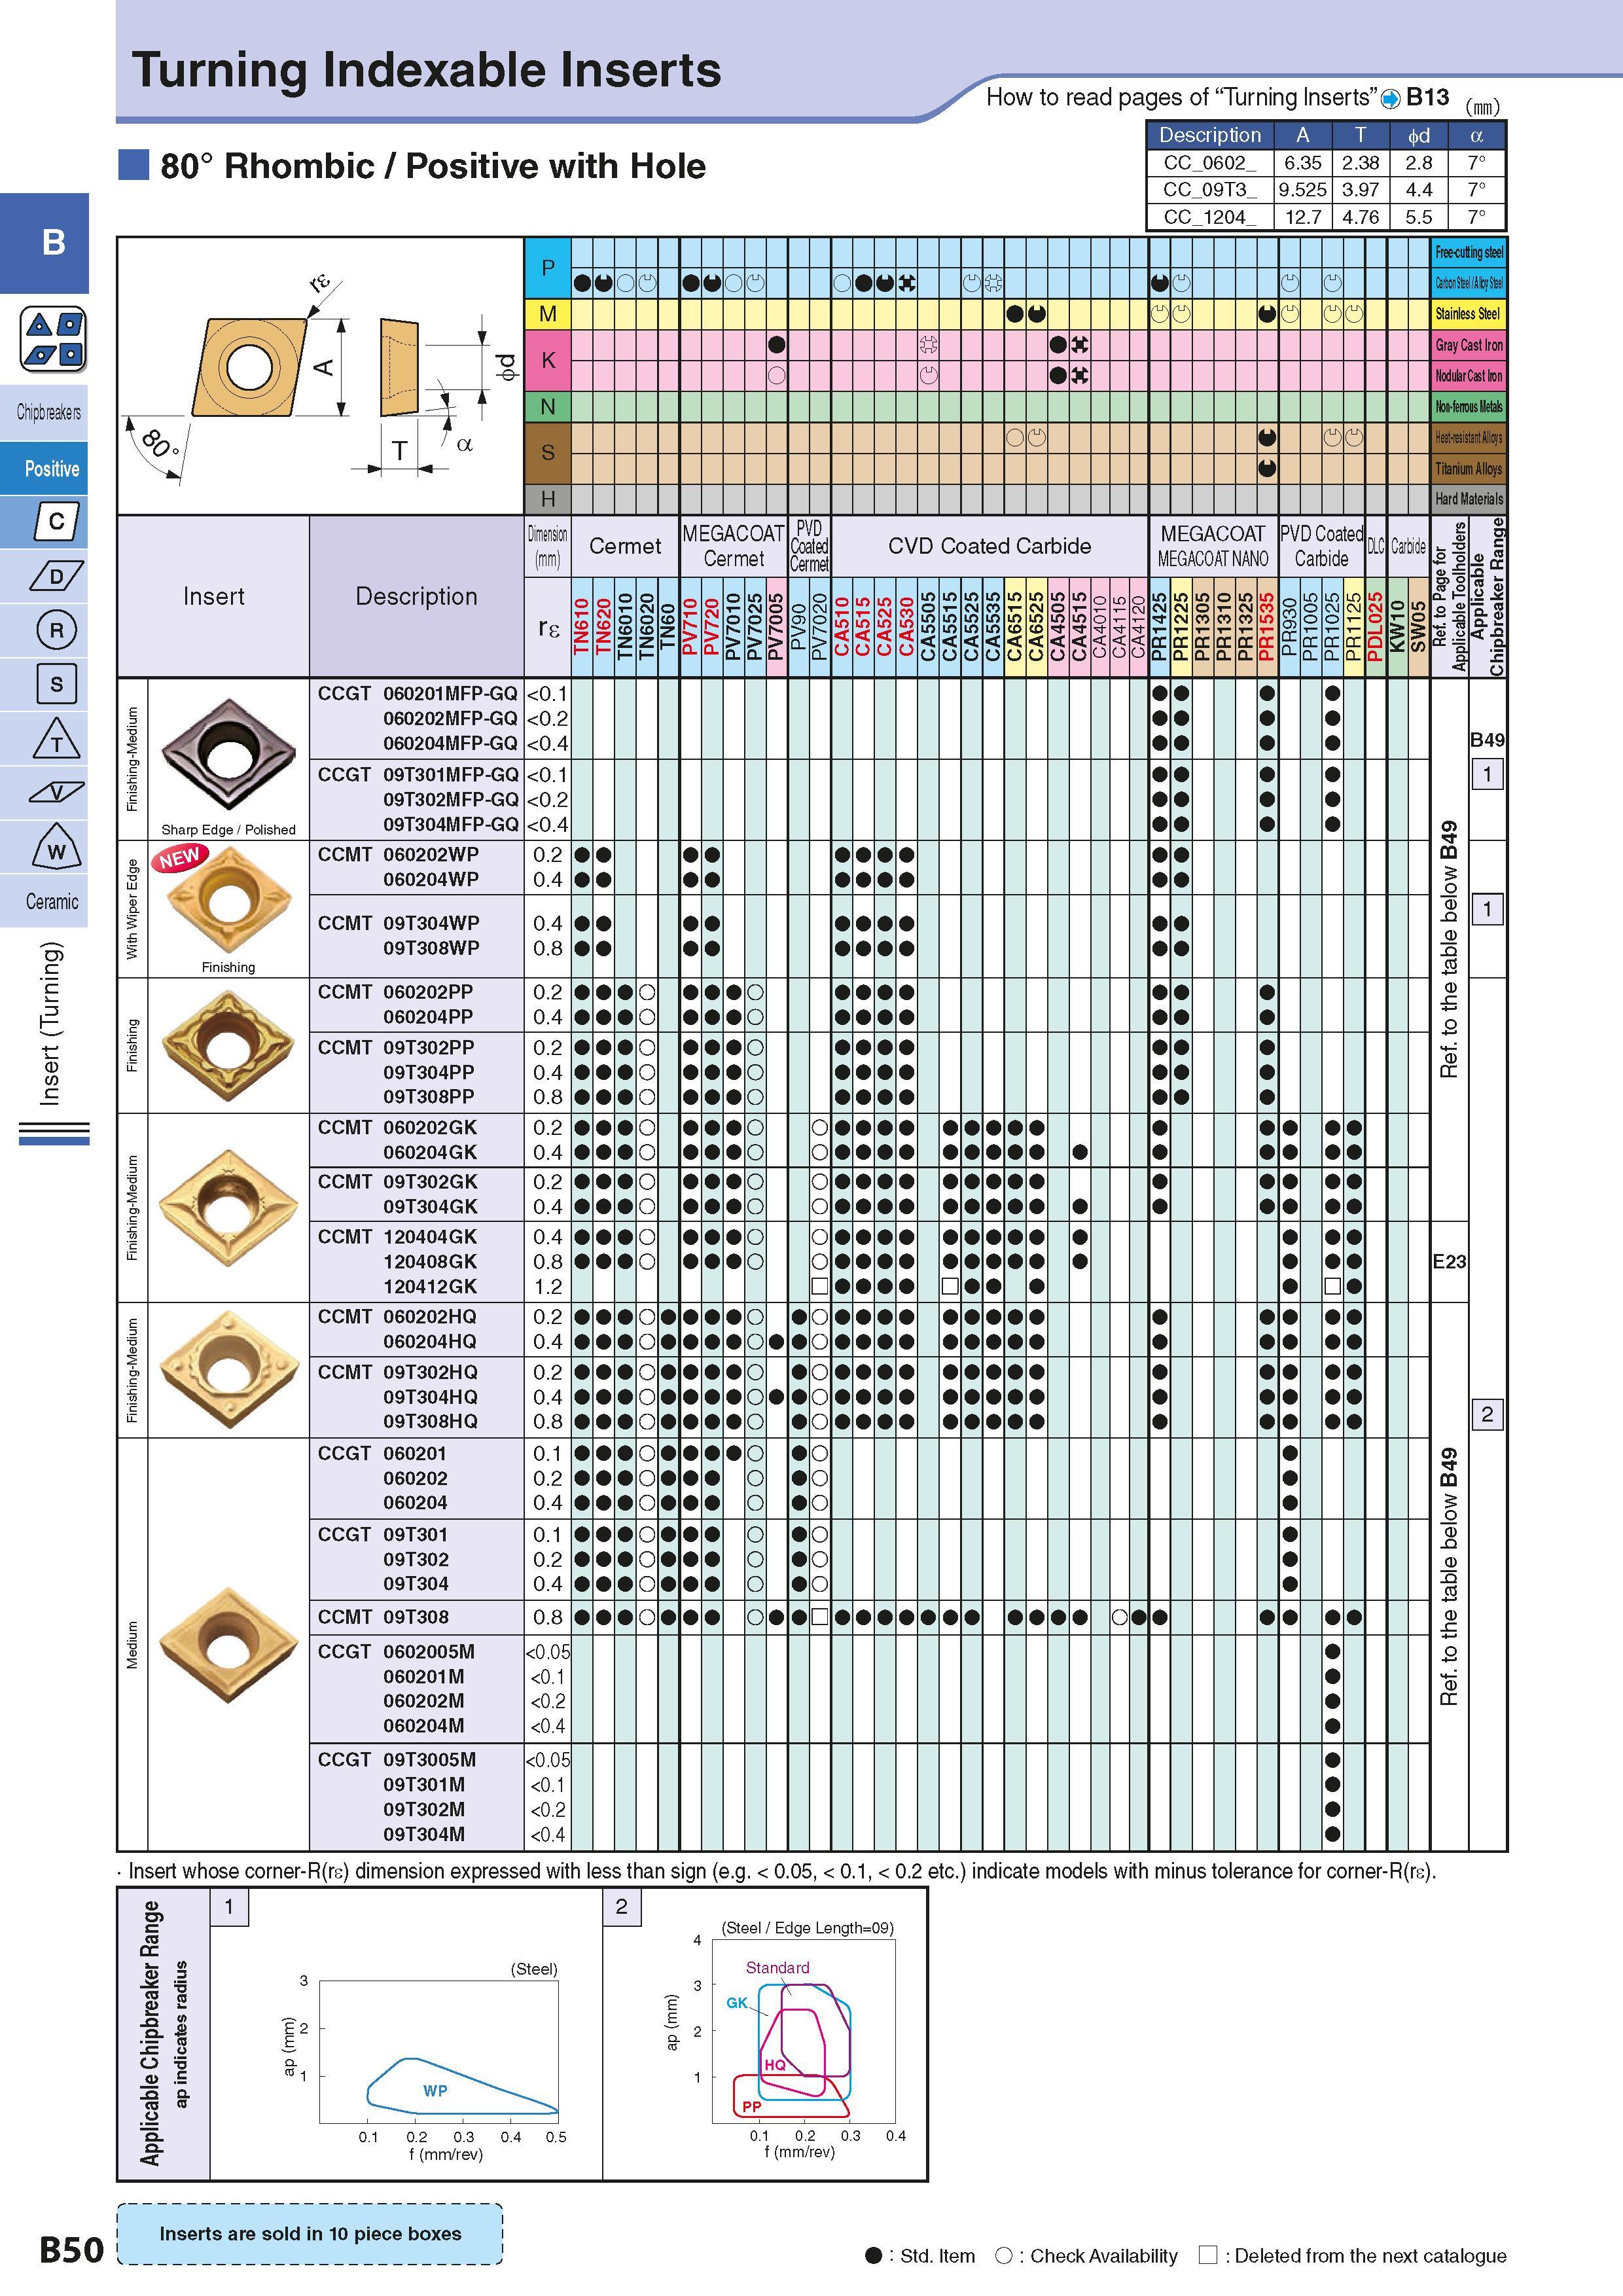Follow the B13 page reference link
Viewport: 1623px width, 2296px height.
[x=1427, y=97]
